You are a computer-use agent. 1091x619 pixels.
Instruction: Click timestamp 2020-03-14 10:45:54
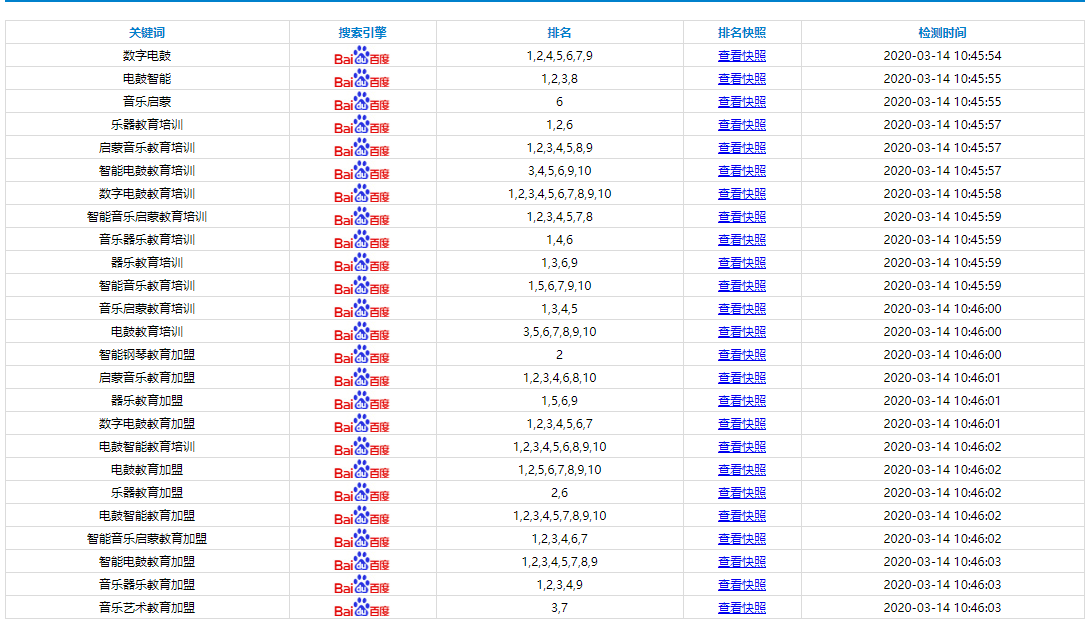pyautogui.click(x=942, y=56)
